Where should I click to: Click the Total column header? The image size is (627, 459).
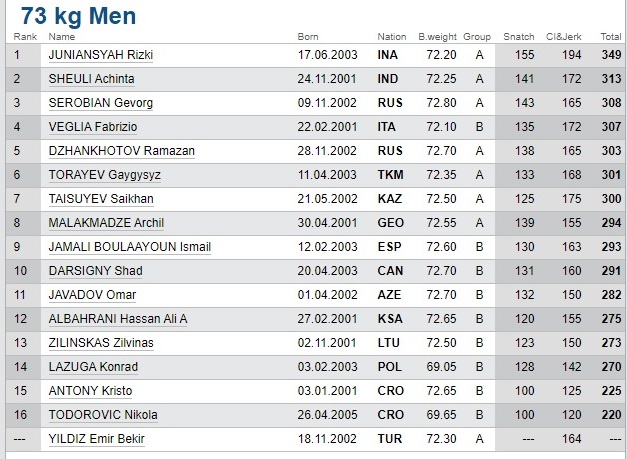[610, 37]
